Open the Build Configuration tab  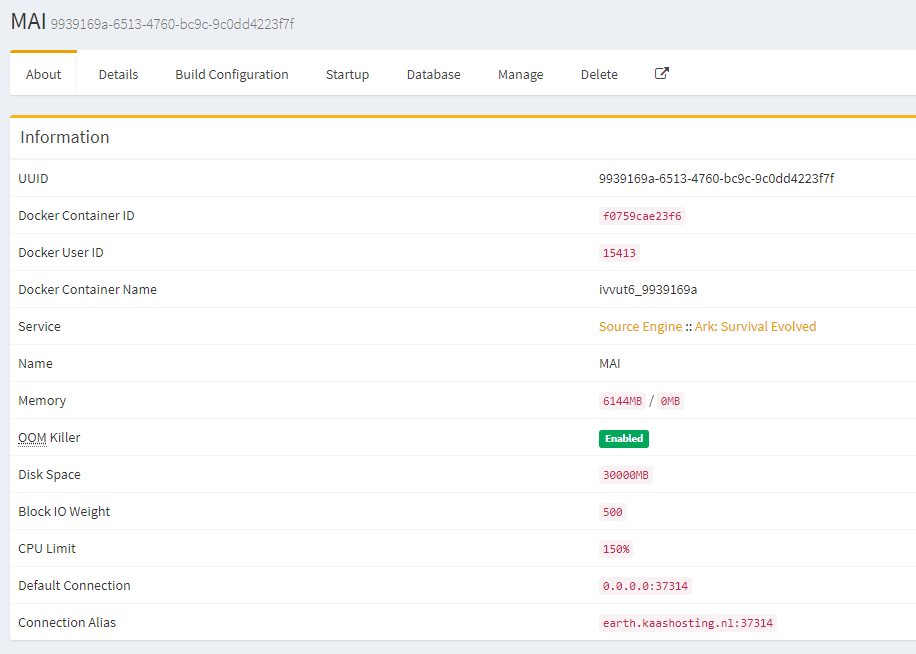pyautogui.click(x=232, y=74)
